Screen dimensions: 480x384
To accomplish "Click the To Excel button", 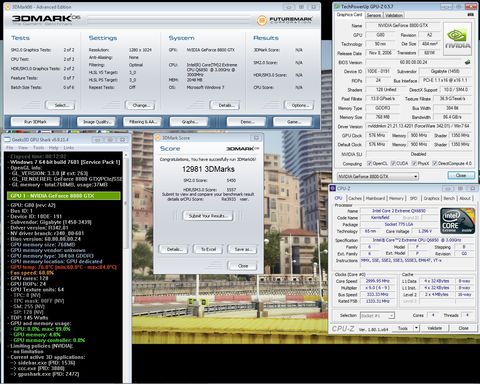I will pos(209,249).
